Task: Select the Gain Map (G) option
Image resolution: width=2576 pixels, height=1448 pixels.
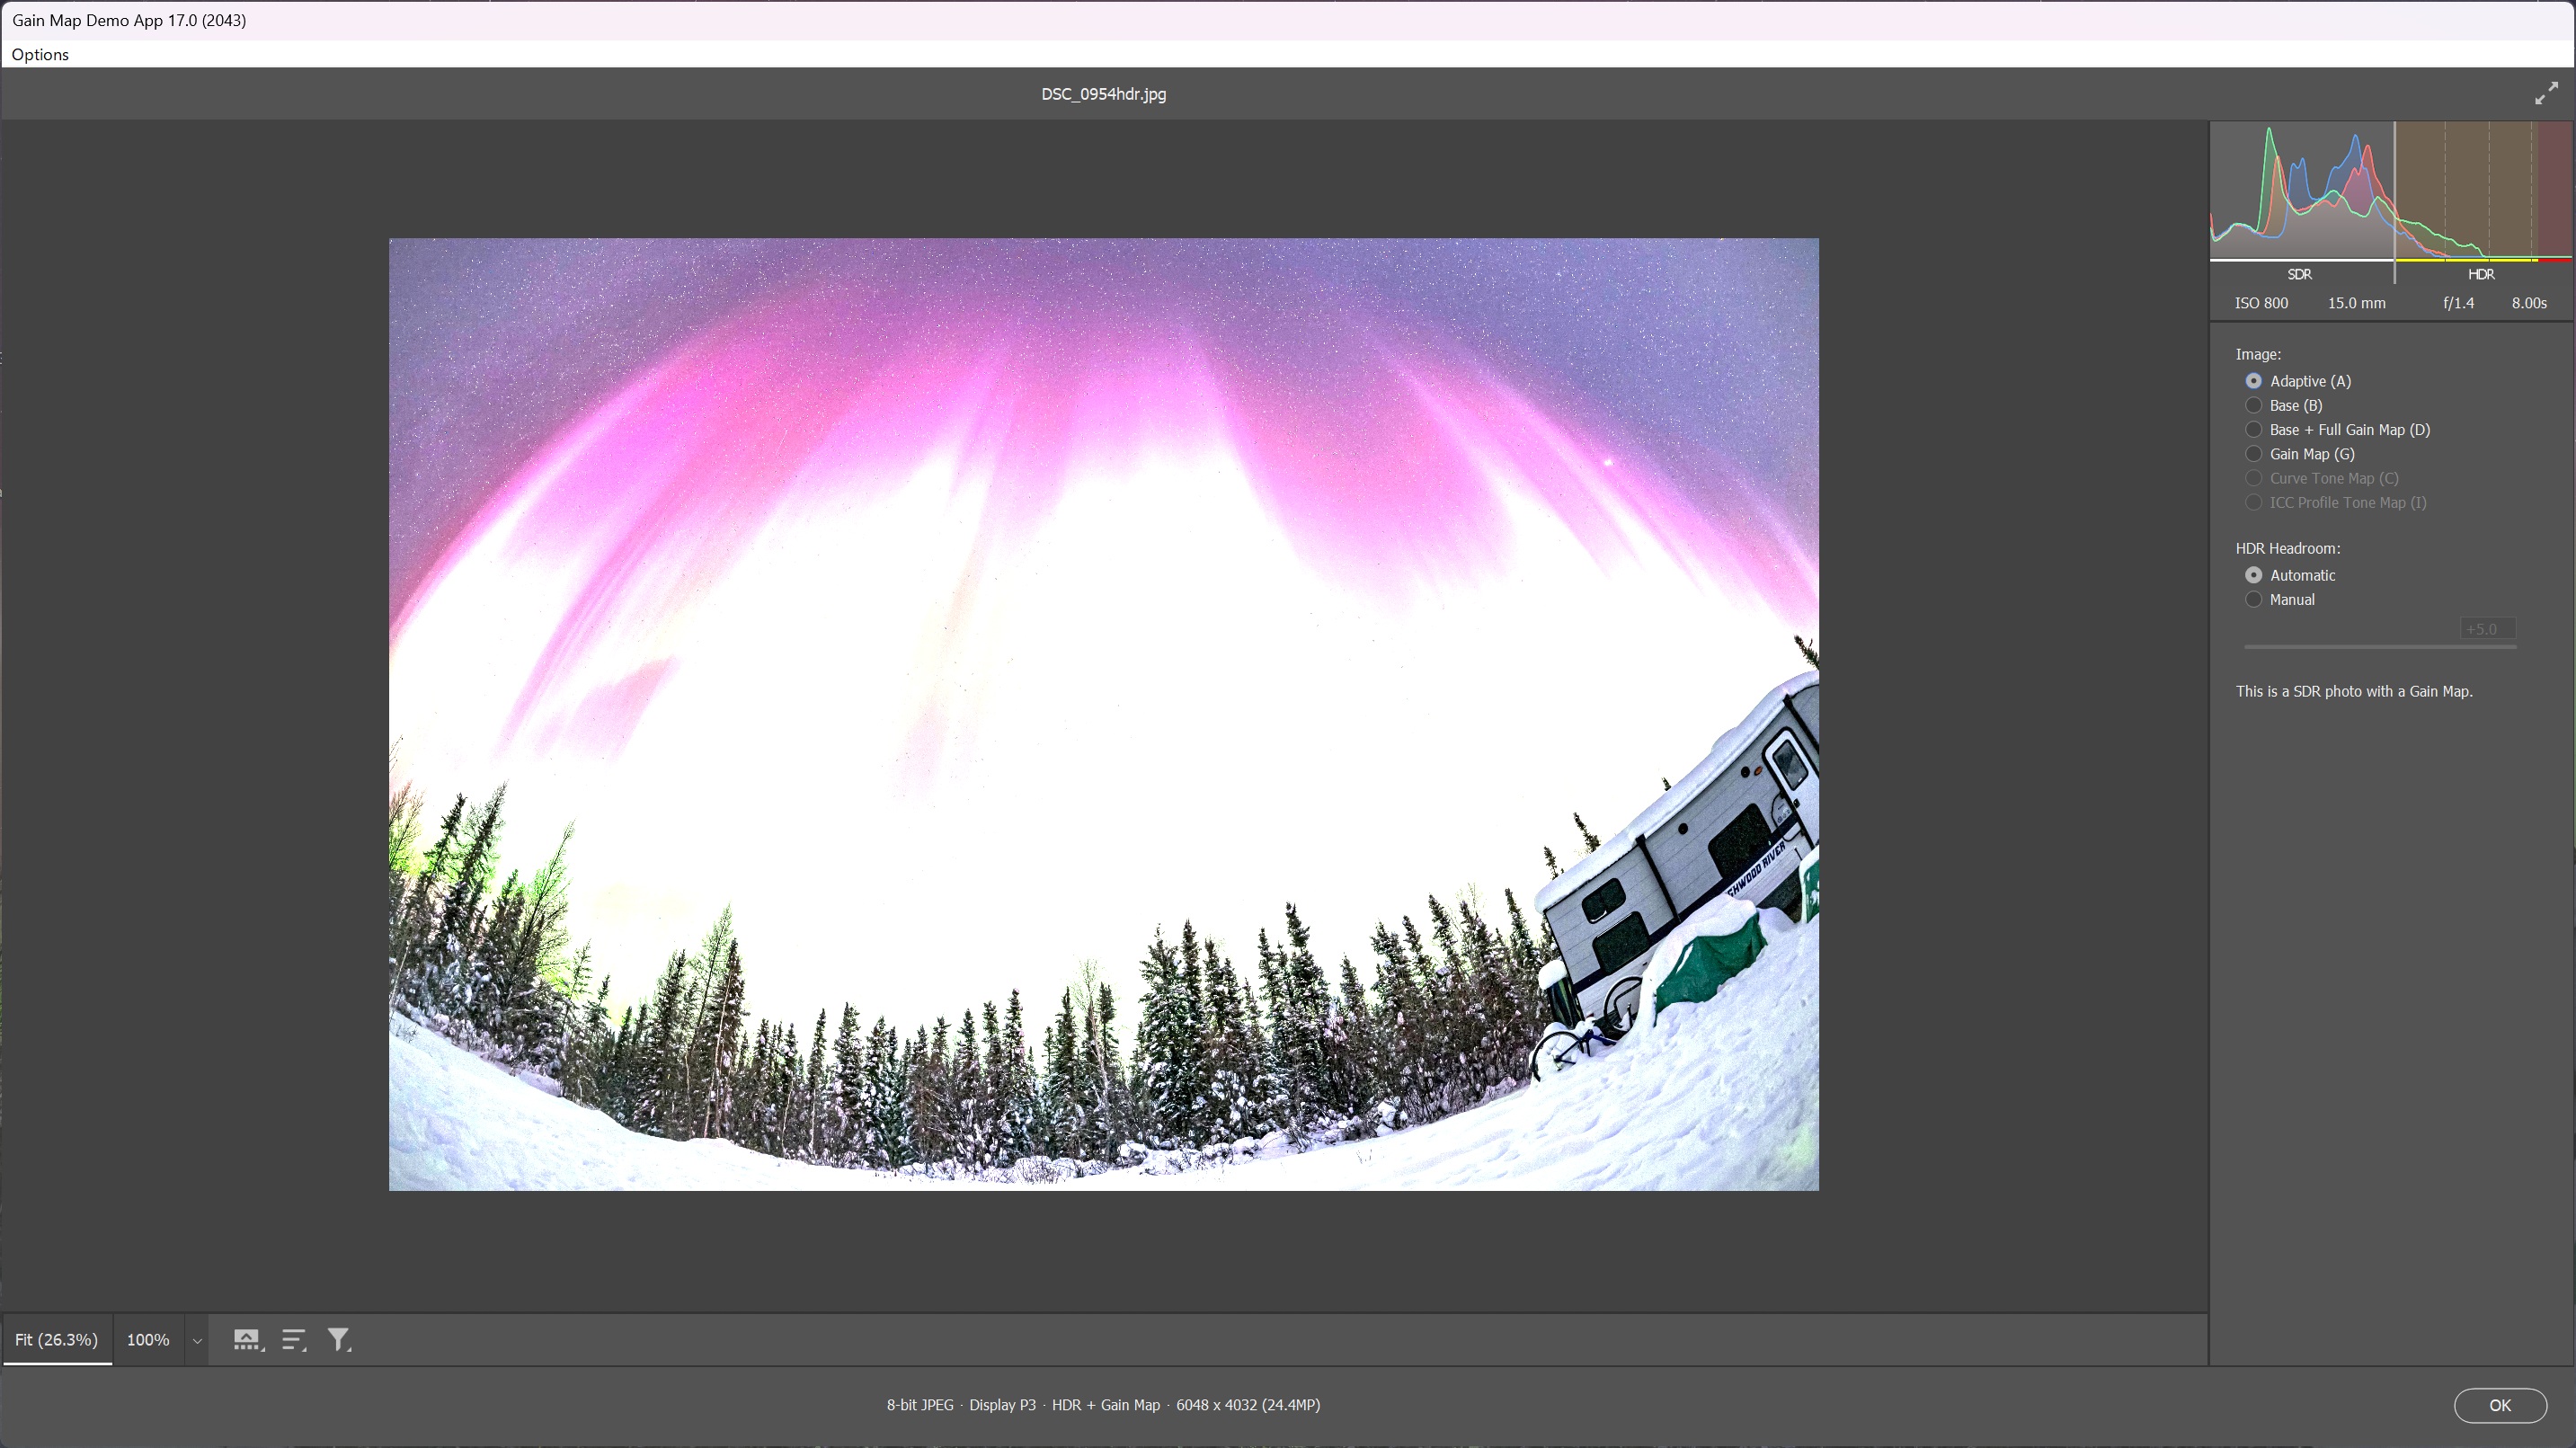Action: click(2254, 454)
